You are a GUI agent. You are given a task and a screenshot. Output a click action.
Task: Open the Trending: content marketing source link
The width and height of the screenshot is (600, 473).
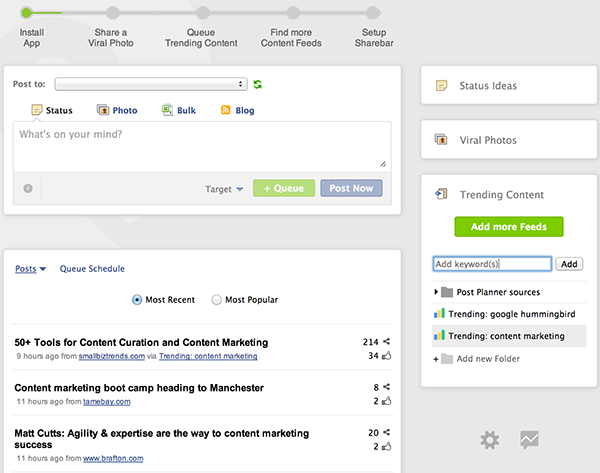[208, 356]
